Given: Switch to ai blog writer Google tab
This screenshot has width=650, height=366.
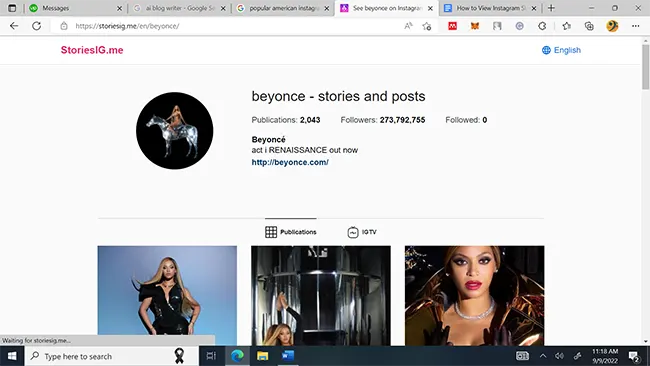Looking at the screenshot, I should (179, 8).
